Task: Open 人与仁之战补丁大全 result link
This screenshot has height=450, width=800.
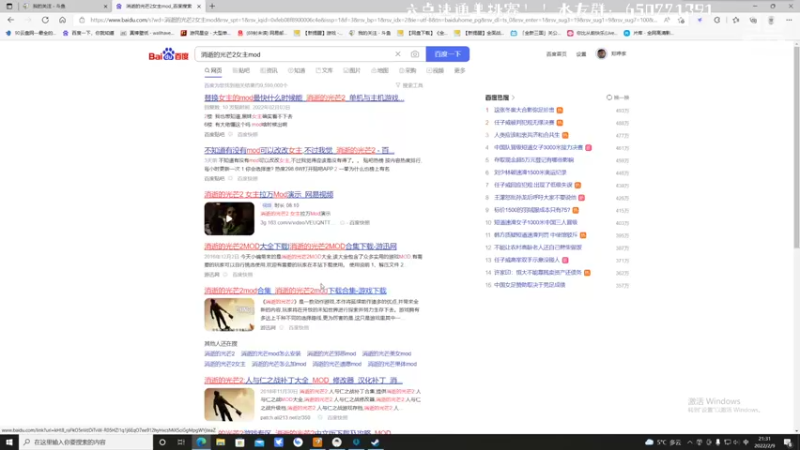Action: pos(304,380)
